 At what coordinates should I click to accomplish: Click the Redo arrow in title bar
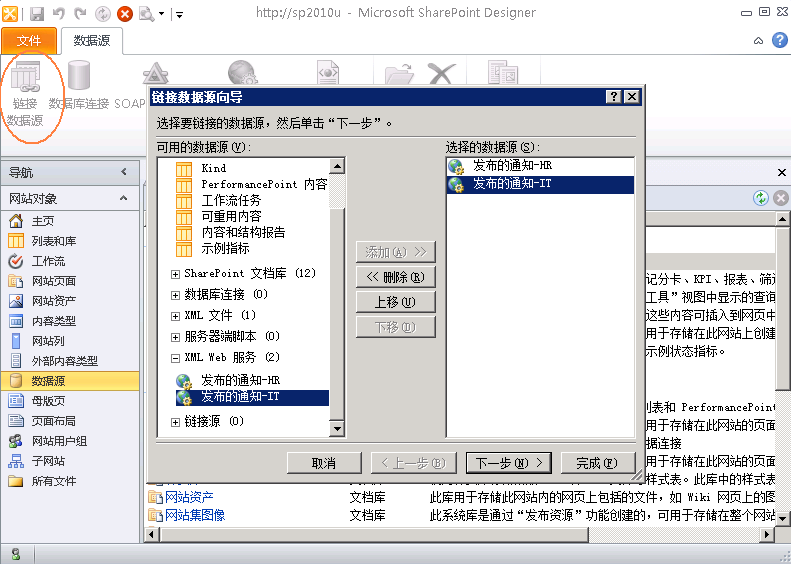80,14
